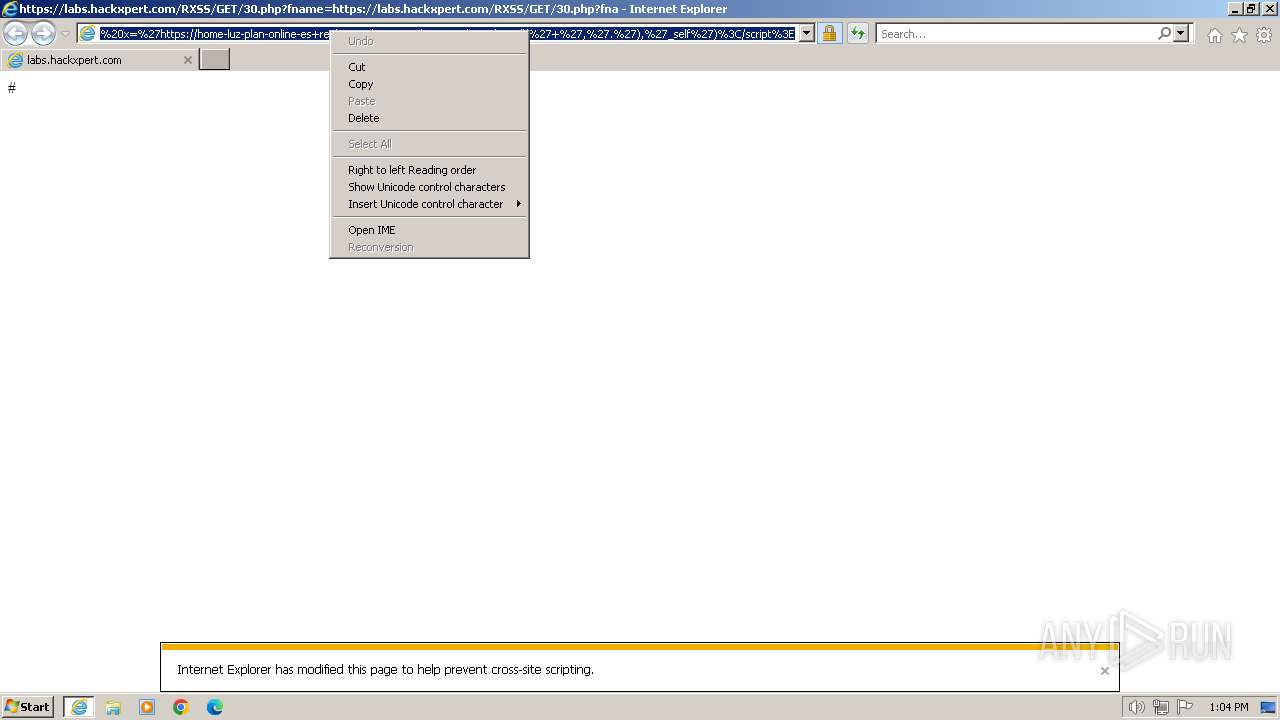This screenshot has width=1280, height=720.
Task: Click the # text on the page
Action: (x=12, y=88)
